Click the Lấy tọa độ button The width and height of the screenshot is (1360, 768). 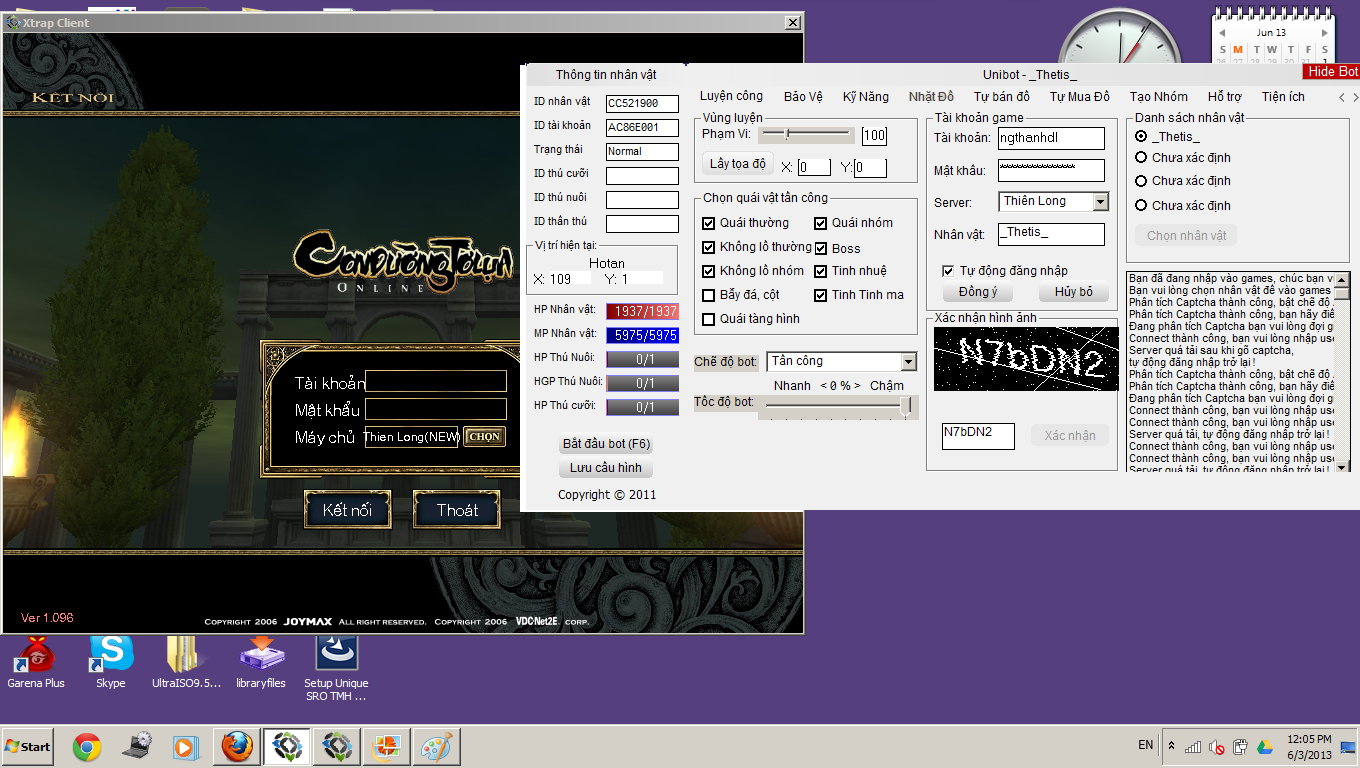click(738, 164)
